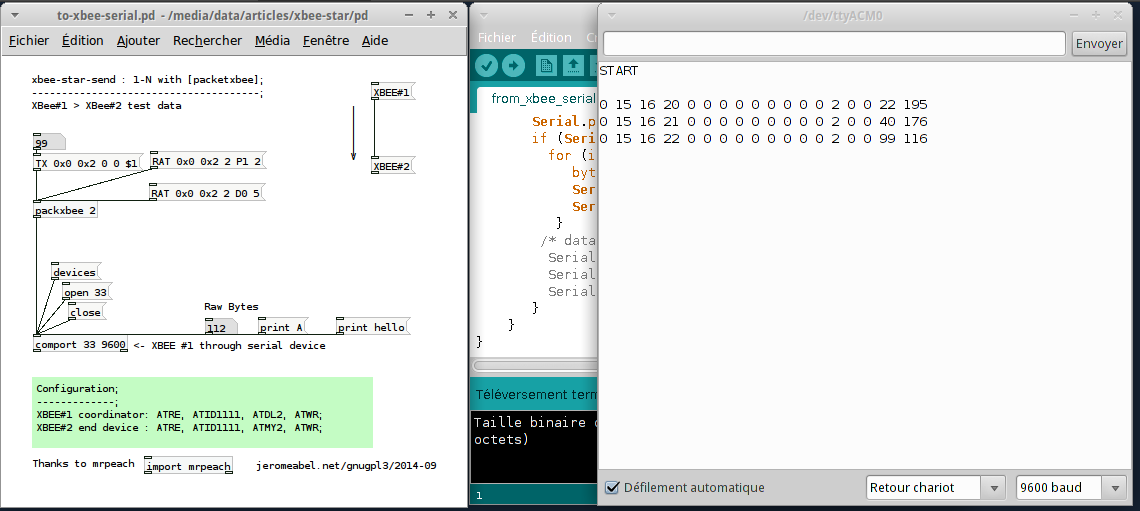Click the START line in serial output
This screenshot has width=1140, height=511.
tap(619, 71)
